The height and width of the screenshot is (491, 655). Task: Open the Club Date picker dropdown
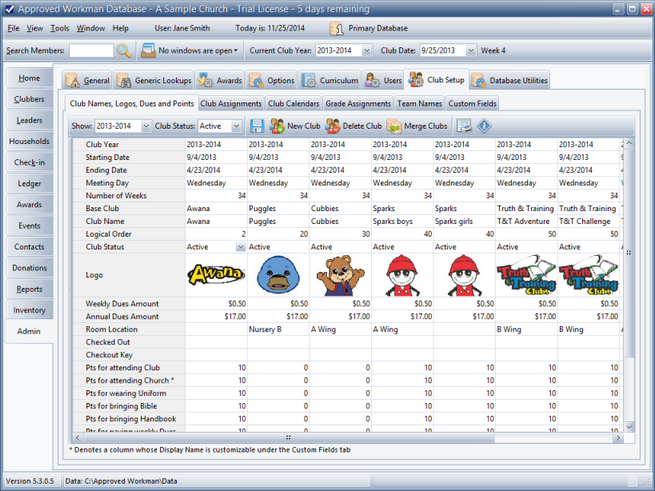pos(471,50)
